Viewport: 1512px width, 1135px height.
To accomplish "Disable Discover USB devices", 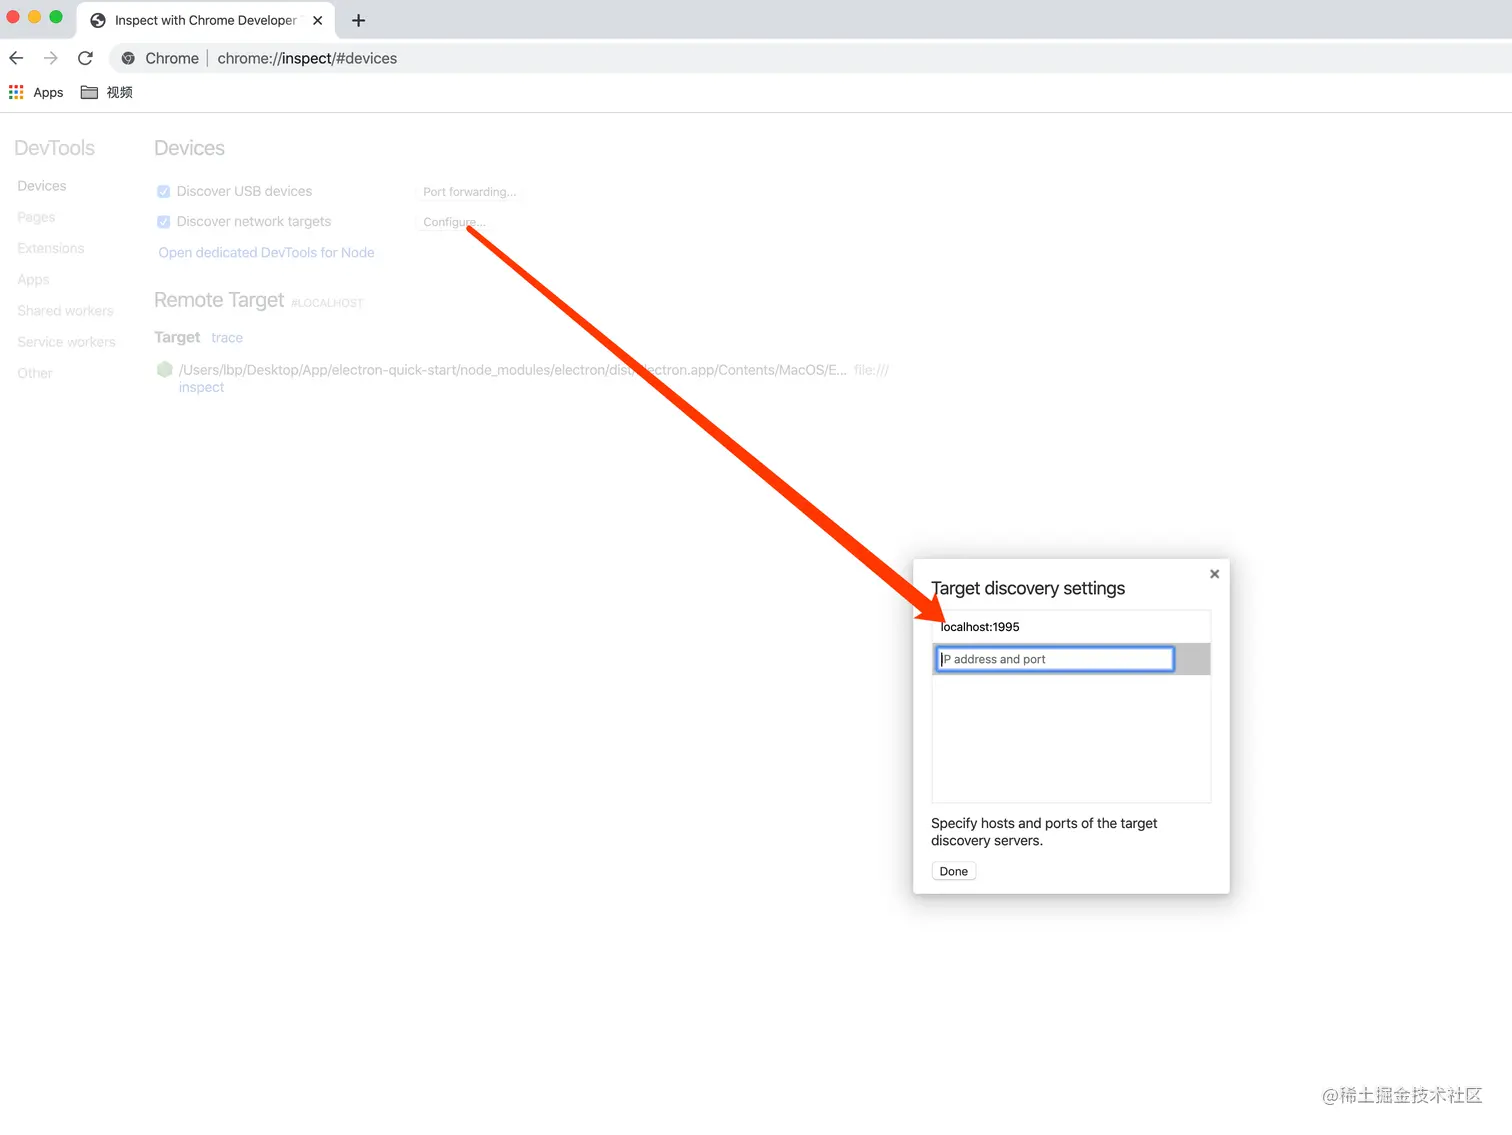I will [x=163, y=190].
